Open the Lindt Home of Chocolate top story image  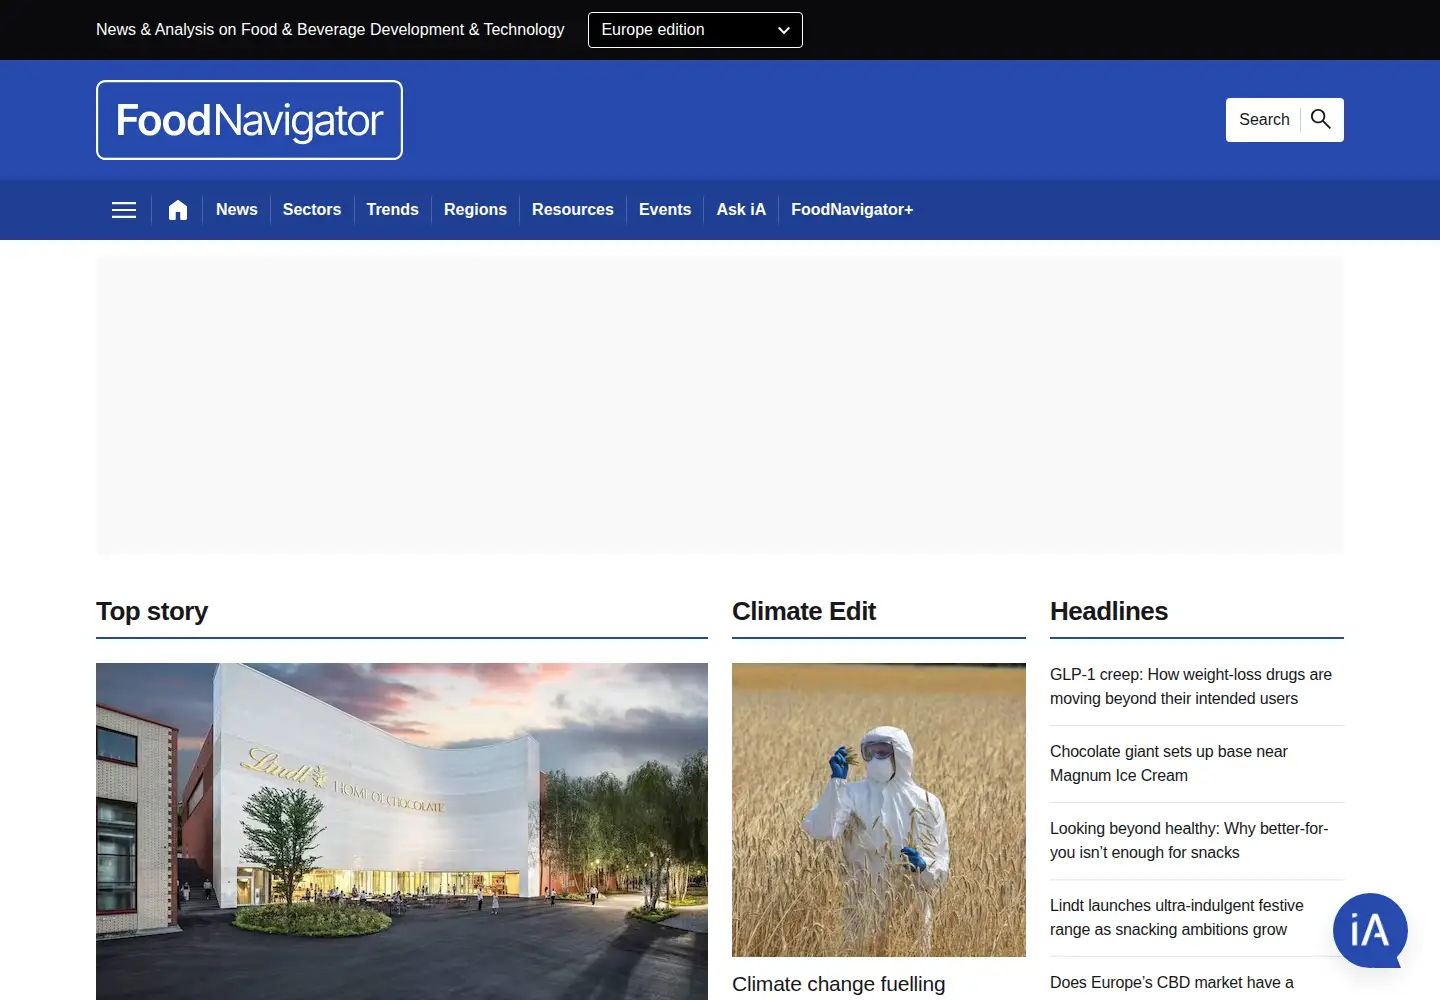click(x=402, y=831)
